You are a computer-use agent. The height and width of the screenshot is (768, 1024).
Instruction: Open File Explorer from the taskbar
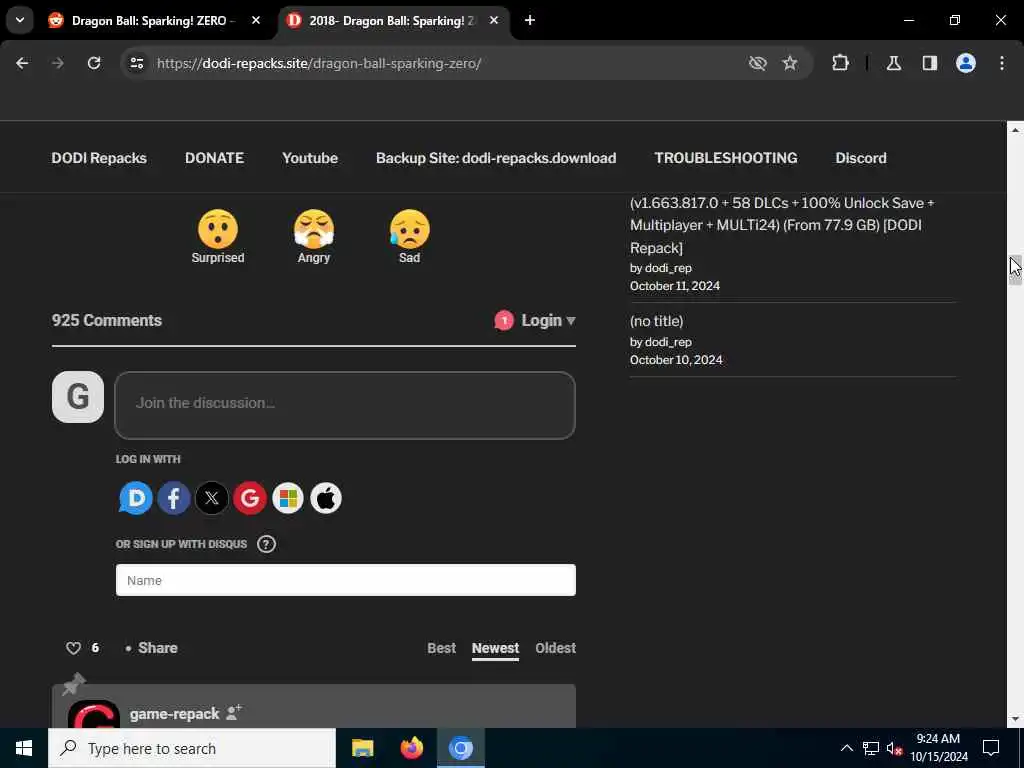(x=362, y=748)
